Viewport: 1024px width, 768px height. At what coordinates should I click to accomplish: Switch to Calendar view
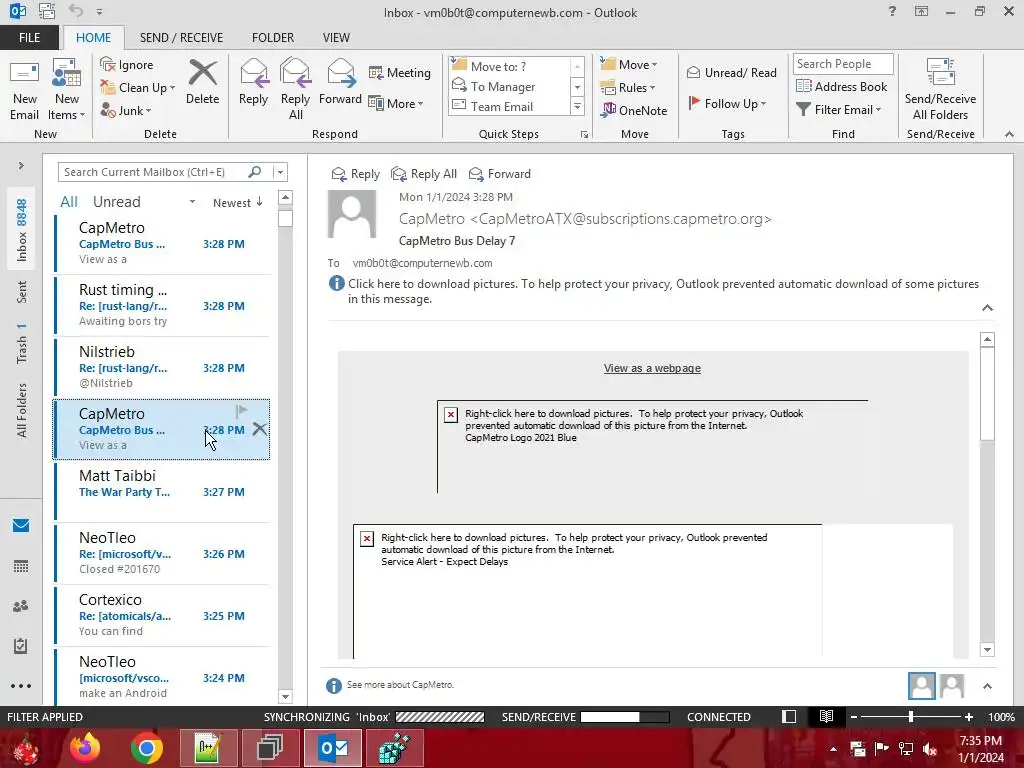click(x=21, y=566)
